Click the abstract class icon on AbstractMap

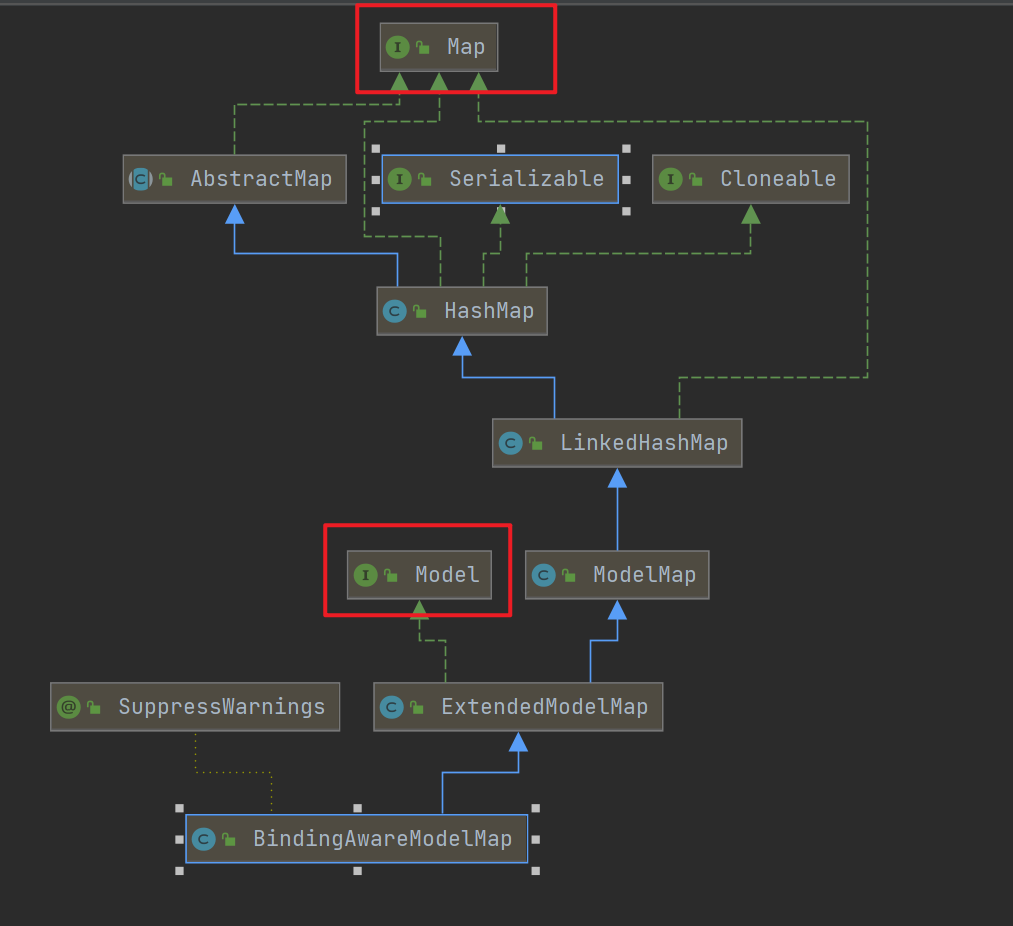[x=140, y=179]
